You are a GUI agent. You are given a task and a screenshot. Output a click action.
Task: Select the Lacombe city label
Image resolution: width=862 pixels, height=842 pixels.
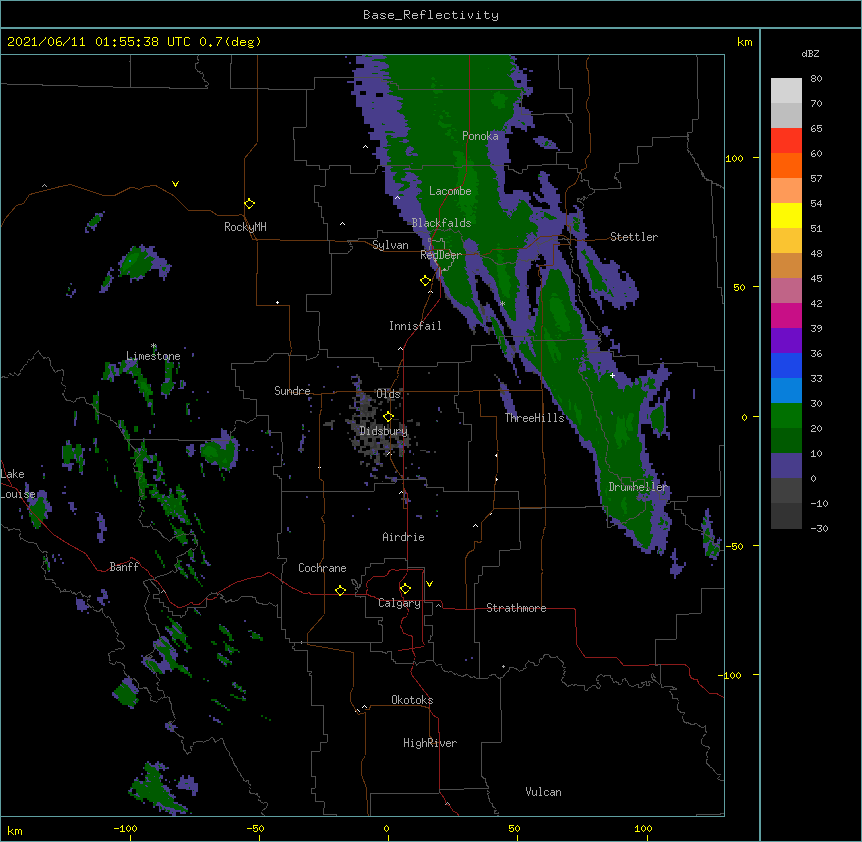pos(450,191)
